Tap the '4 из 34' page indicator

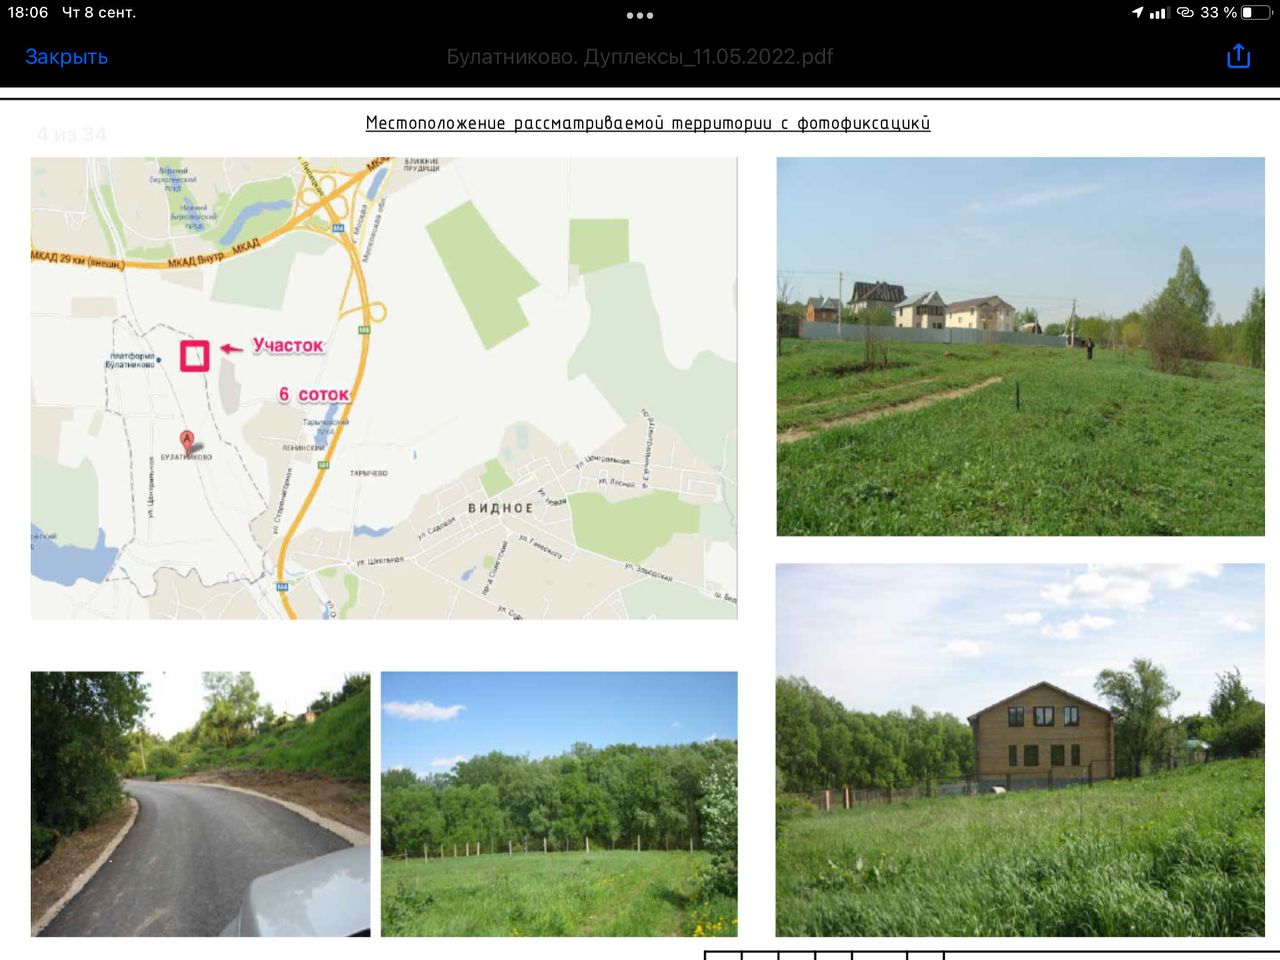point(71,134)
